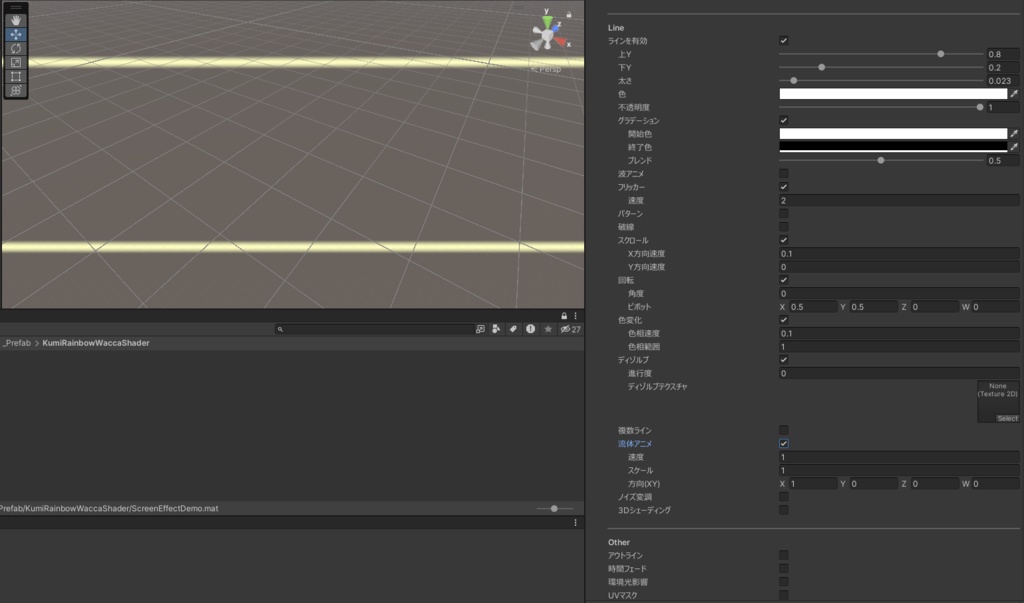Select the Rotate tool
Viewport: 1024px width, 603px height.
14,50
